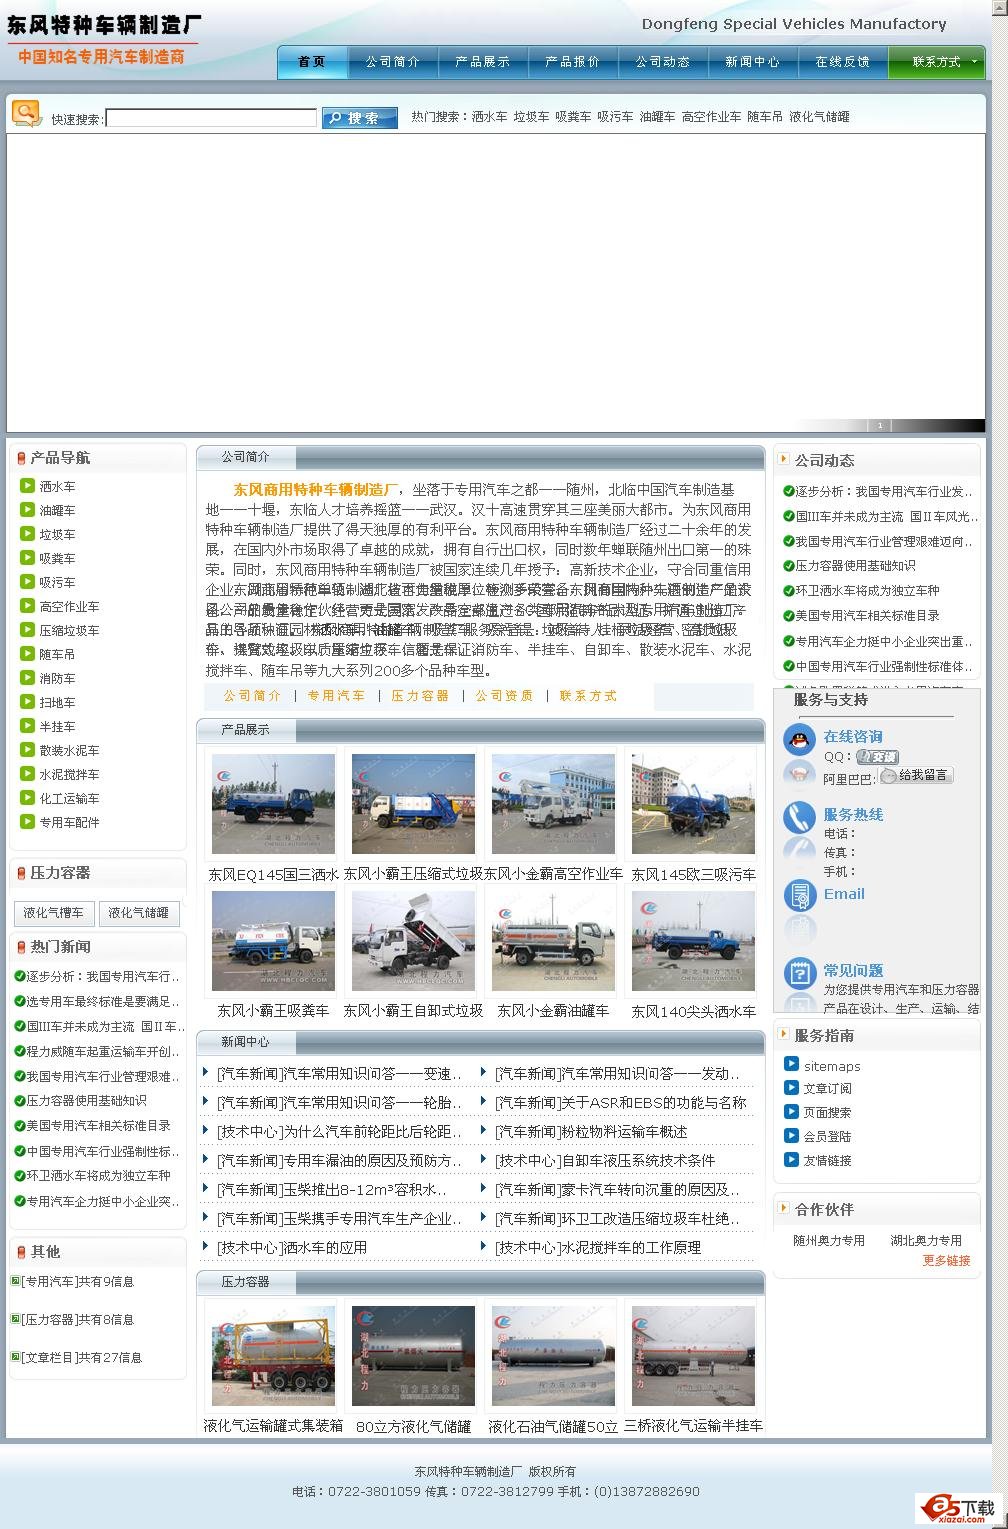Open 会员登陆 in service guide
The width and height of the screenshot is (1008, 1529).
point(828,1136)
